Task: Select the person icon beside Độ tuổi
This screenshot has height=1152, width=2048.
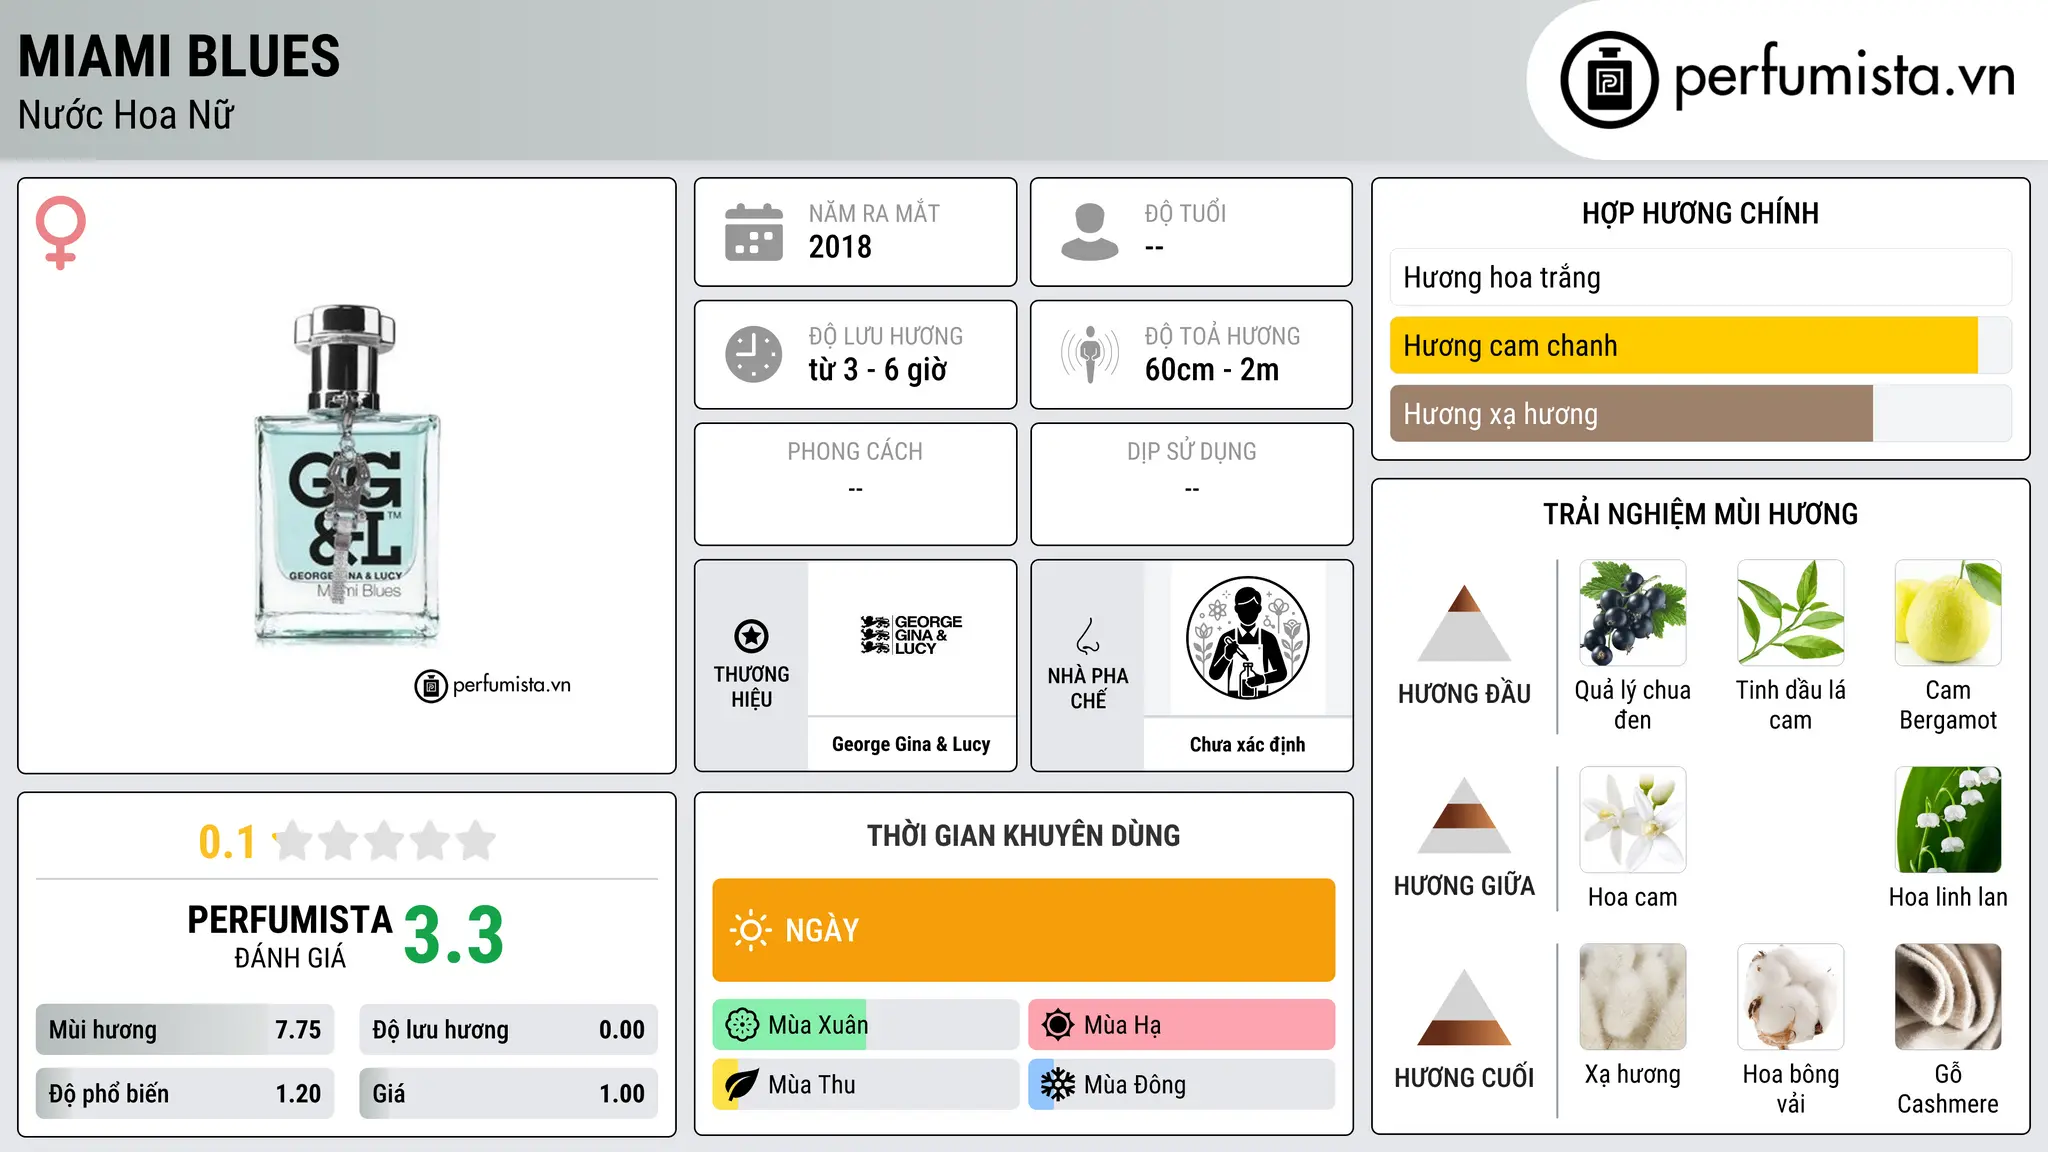Action: (x=1090, y=232)
